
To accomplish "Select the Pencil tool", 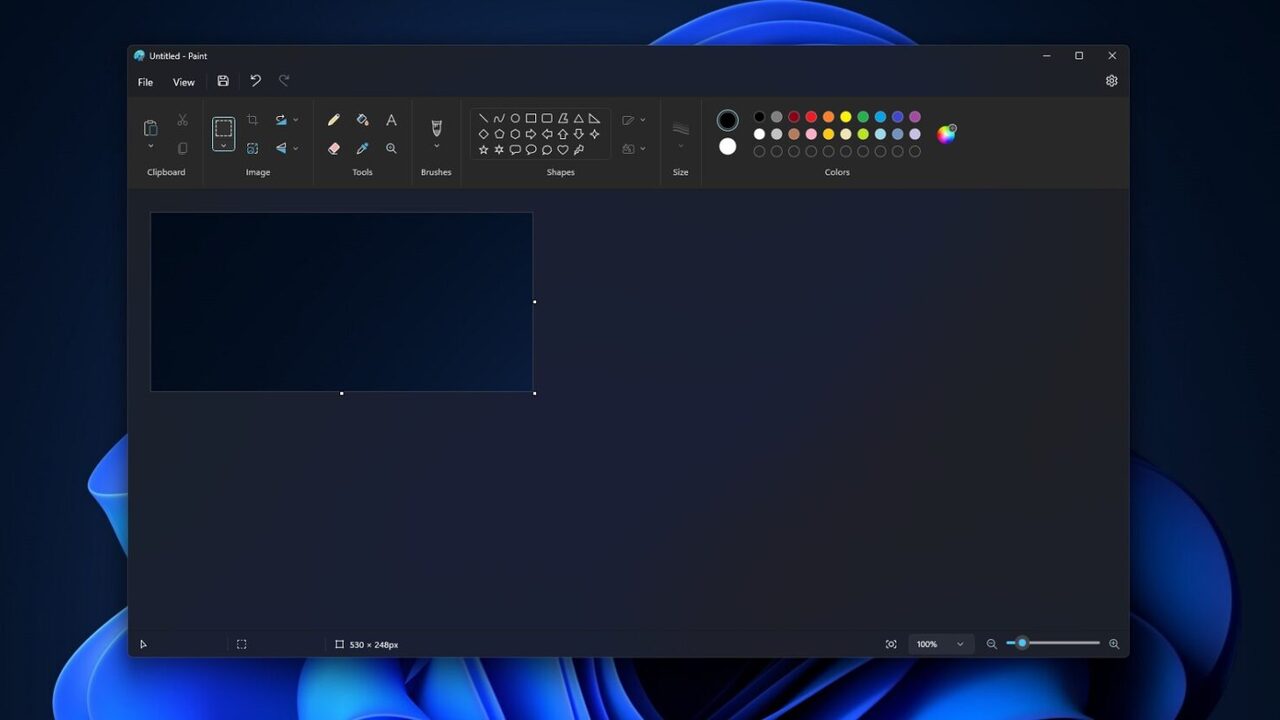I will (x=334, y=120).
